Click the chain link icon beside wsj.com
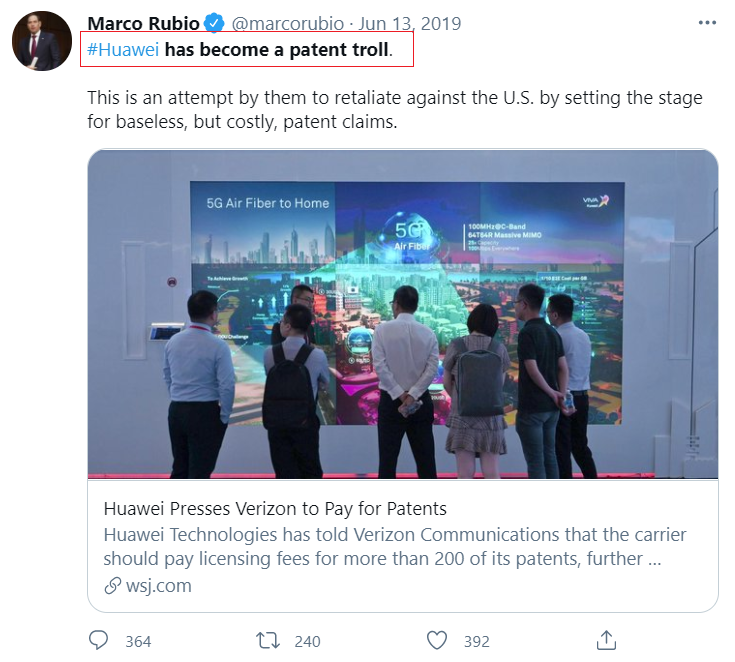Viewport: 735px width, 662px height. [112, 586]
